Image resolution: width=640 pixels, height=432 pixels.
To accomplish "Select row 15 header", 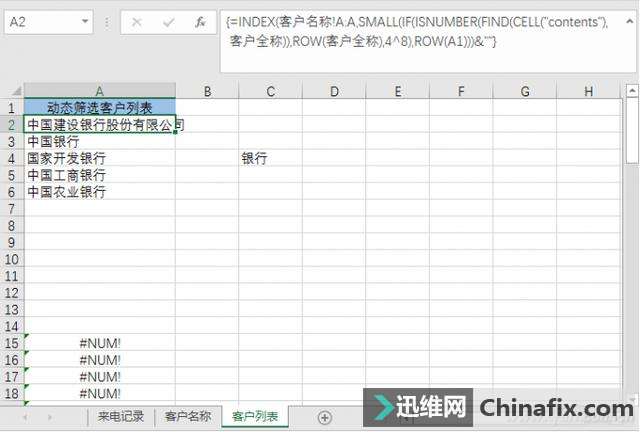I will tap(11, 343).
